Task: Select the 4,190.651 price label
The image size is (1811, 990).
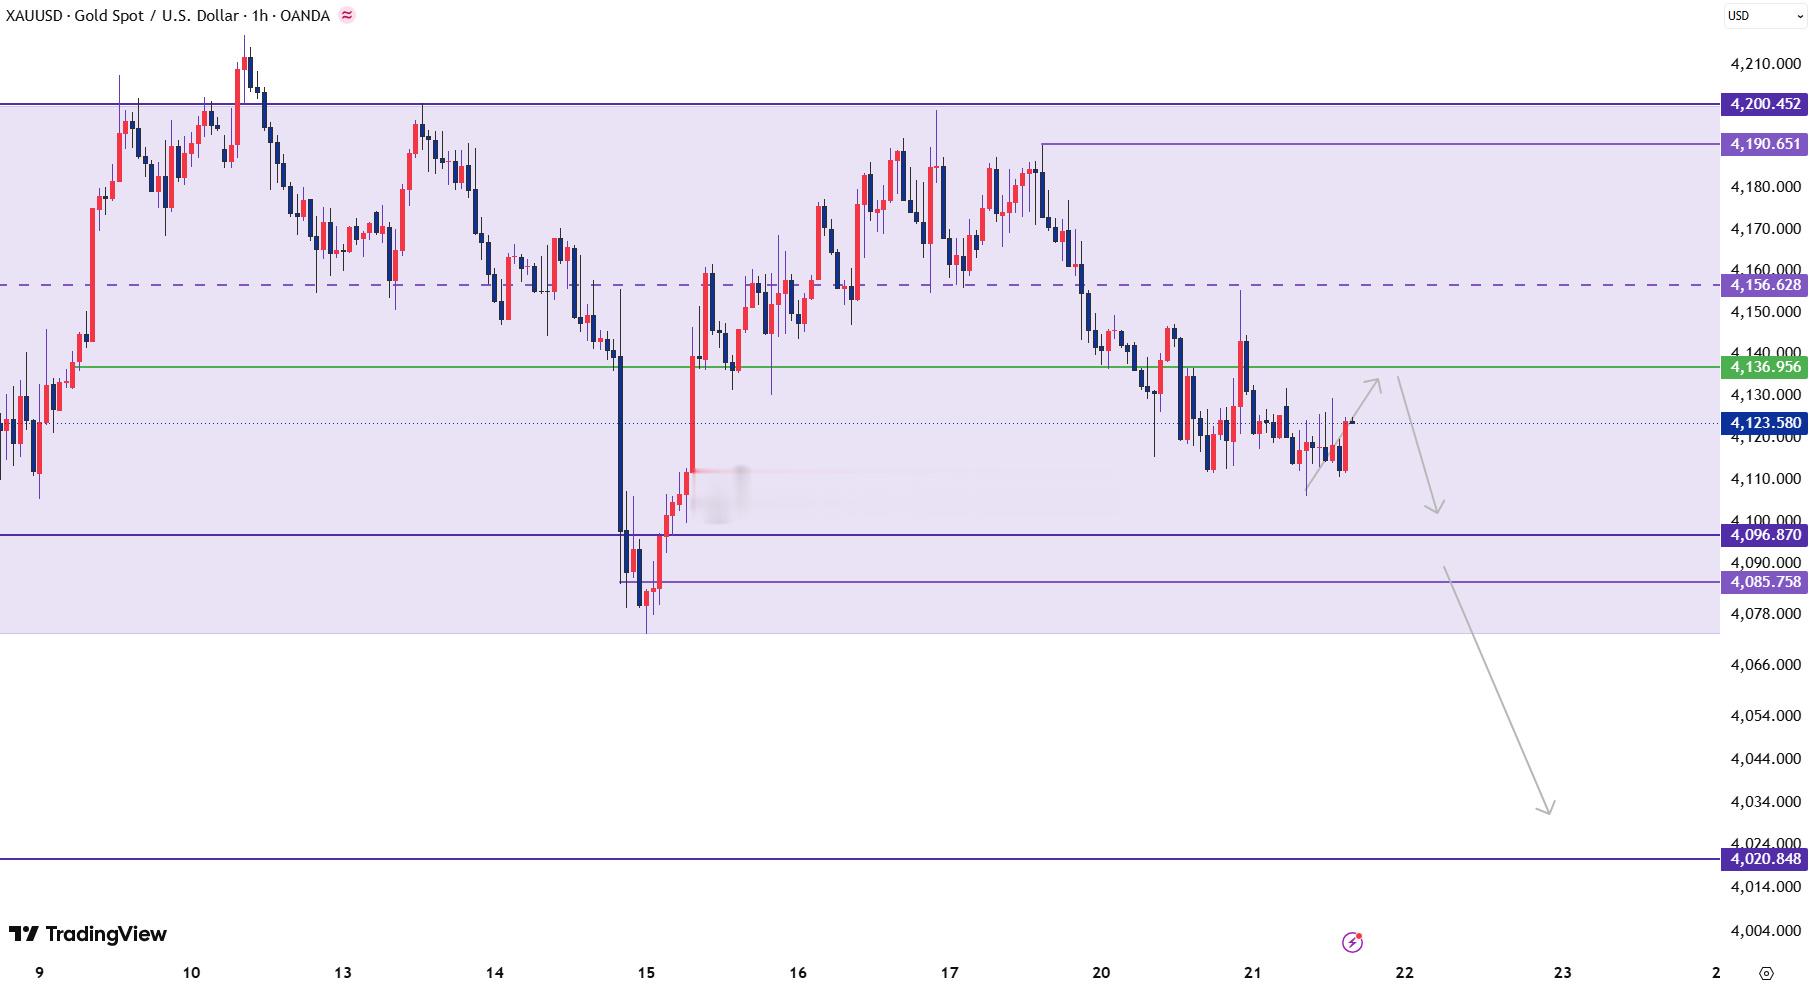Action: coord(1765,144)
